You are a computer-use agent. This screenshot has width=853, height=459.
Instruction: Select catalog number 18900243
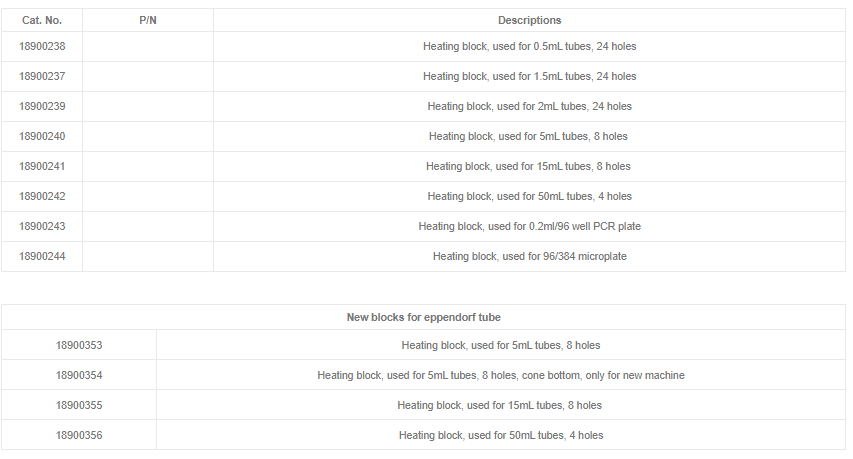[x=42, y=227]
